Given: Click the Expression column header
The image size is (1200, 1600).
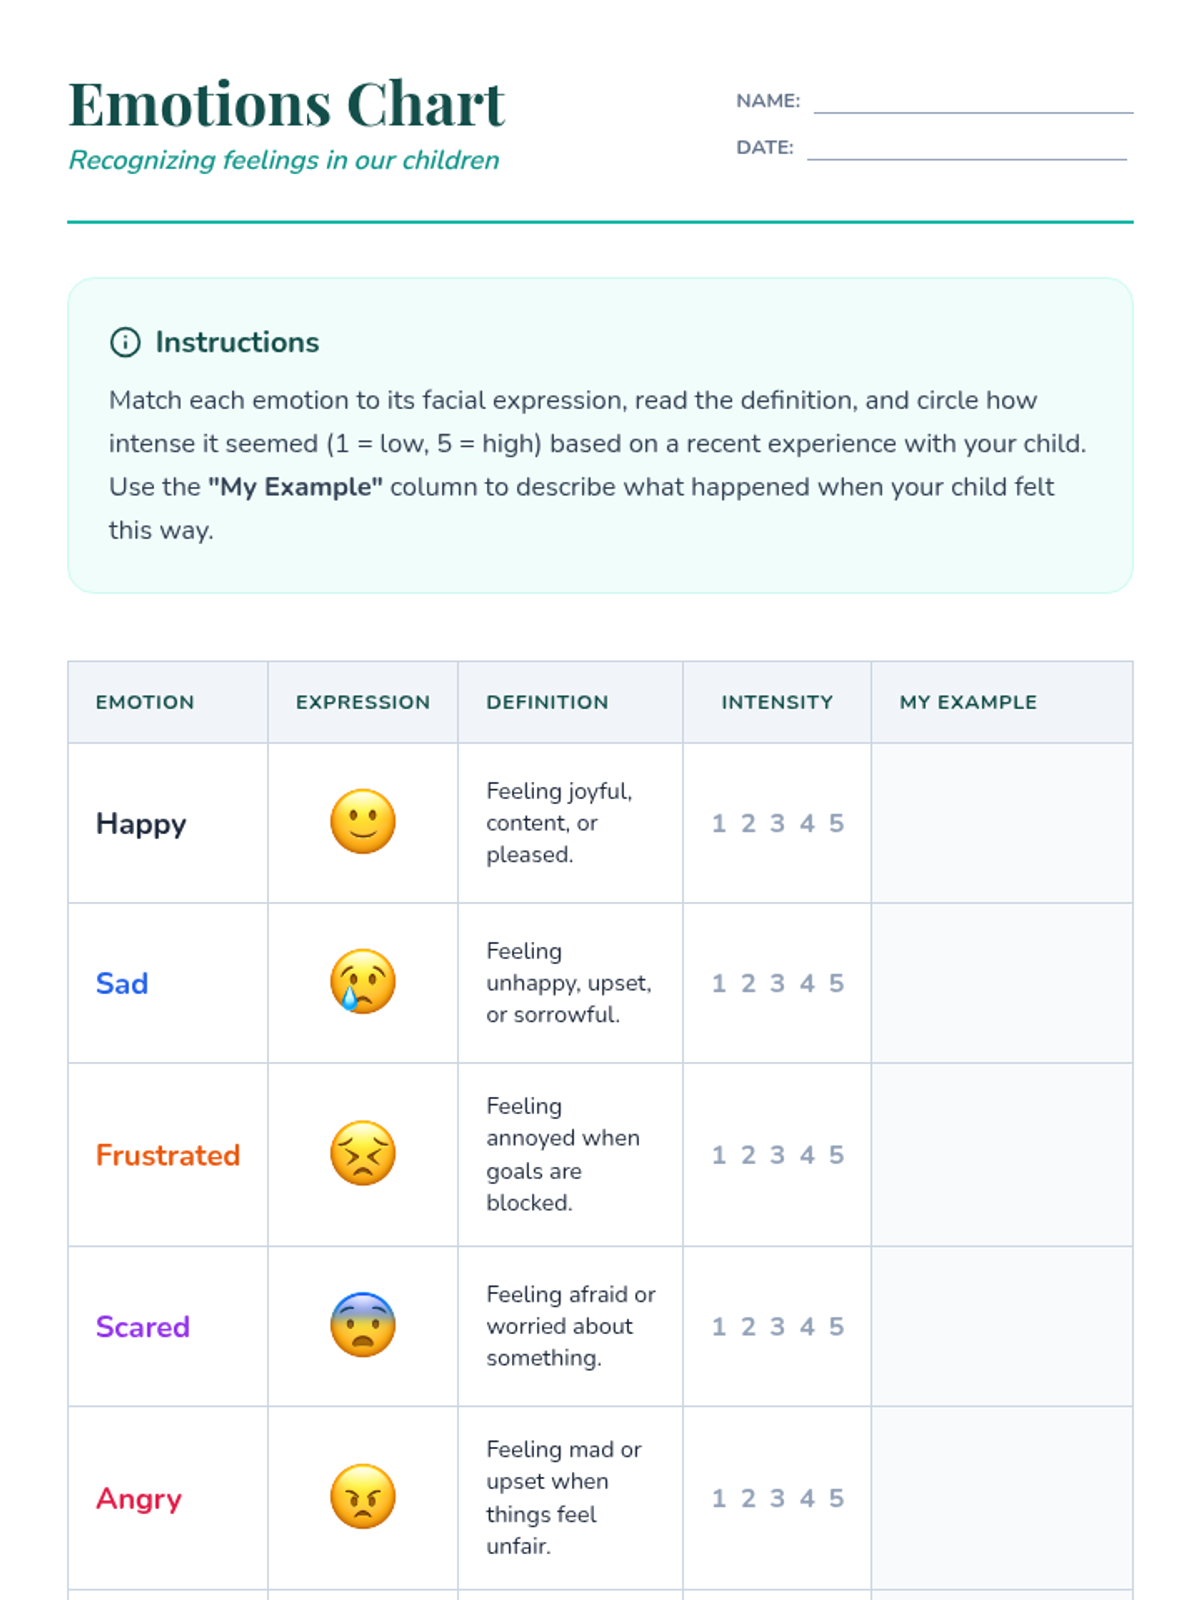Looking at the screenshot, I should (363, 702).
